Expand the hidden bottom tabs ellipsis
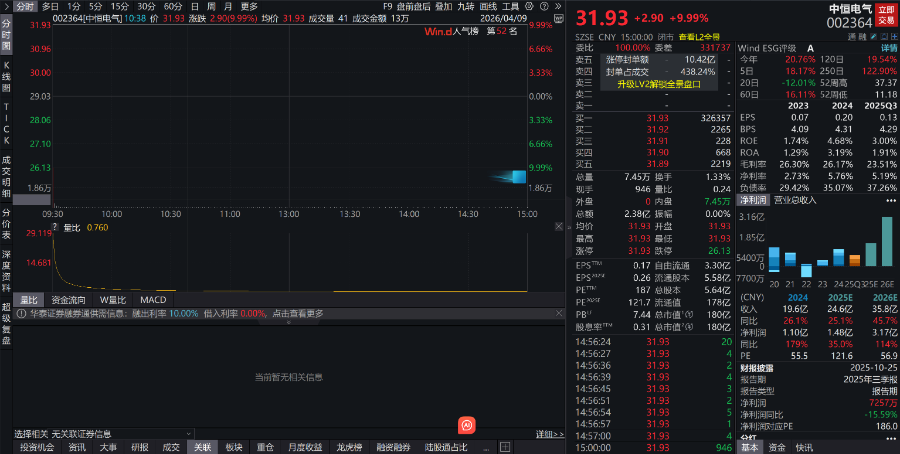Viewport: 900px width, 454px height. coord(487,447)
